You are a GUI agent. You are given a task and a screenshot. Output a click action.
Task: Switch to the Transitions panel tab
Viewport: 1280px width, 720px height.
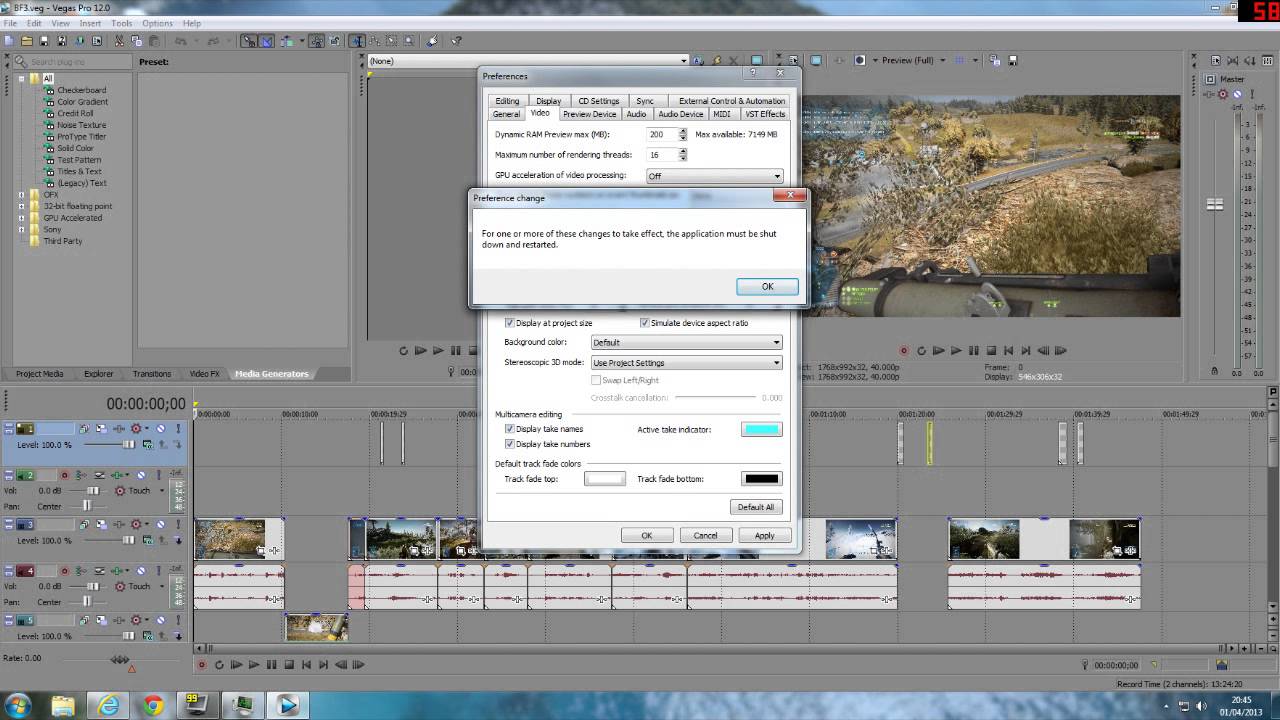tap(152, 374)
